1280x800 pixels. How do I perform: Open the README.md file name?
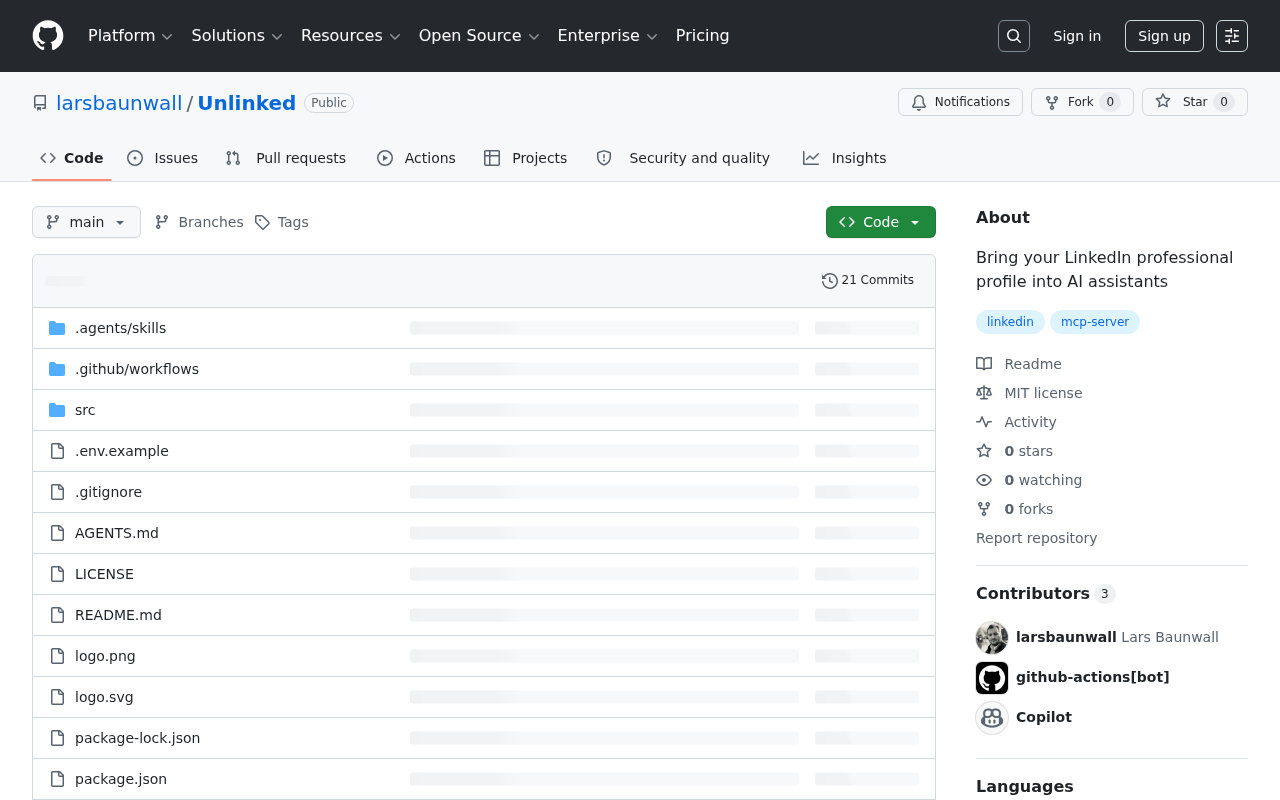(118, 615)
